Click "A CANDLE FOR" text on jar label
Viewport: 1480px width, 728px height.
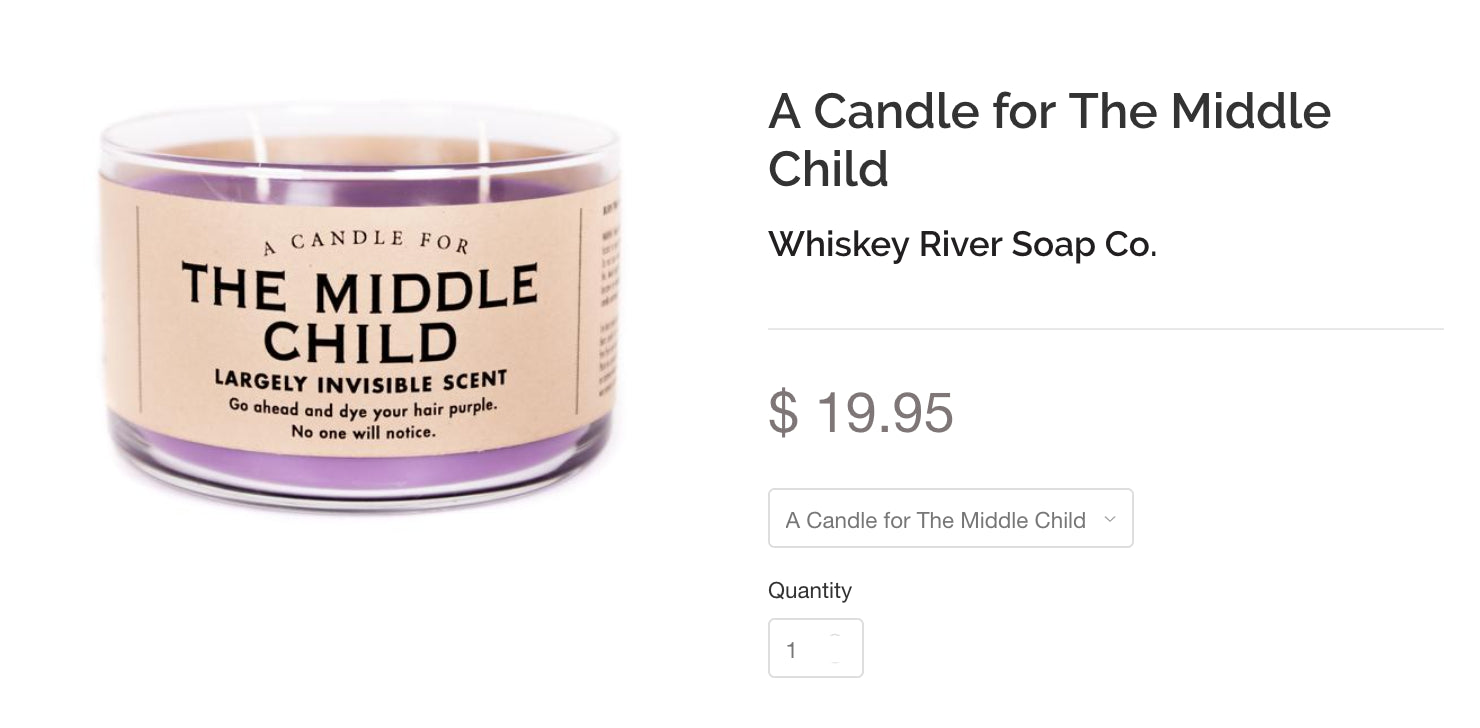coord(365,241)
